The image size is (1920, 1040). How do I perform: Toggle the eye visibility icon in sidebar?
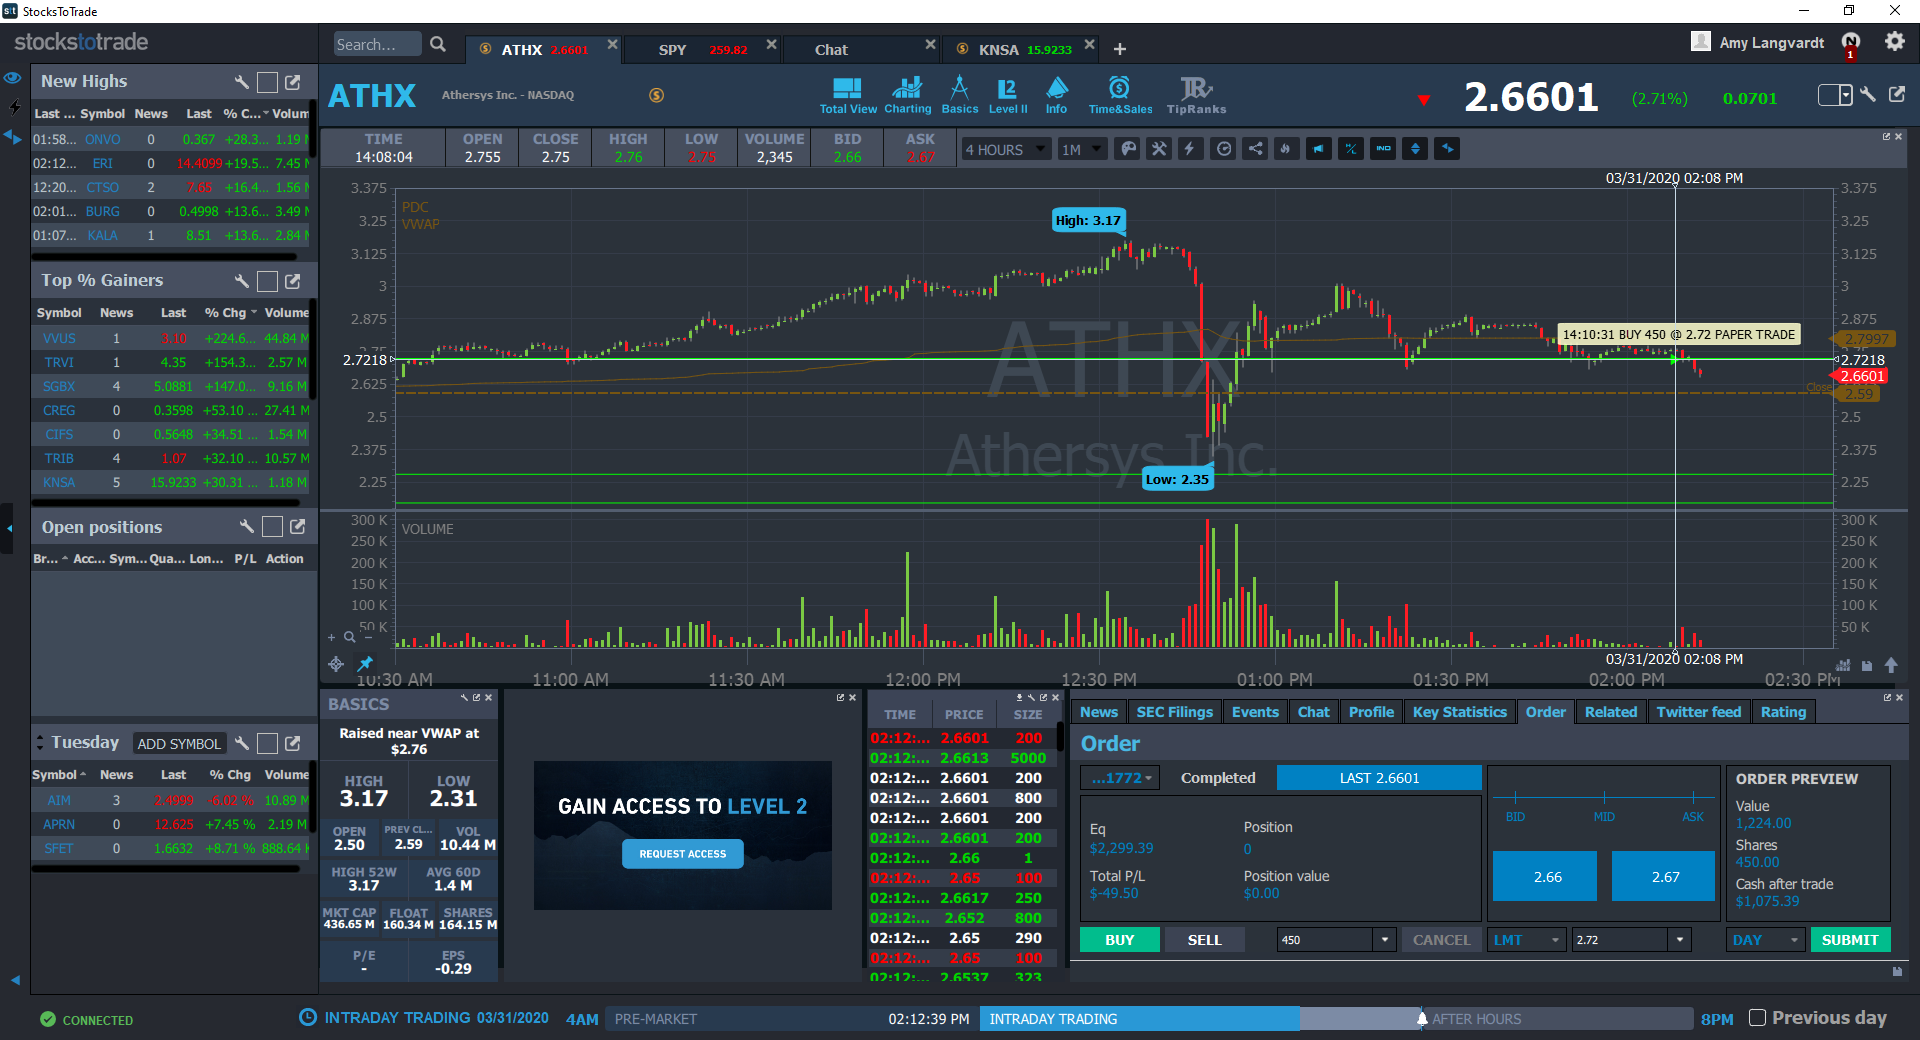(12, 78)
